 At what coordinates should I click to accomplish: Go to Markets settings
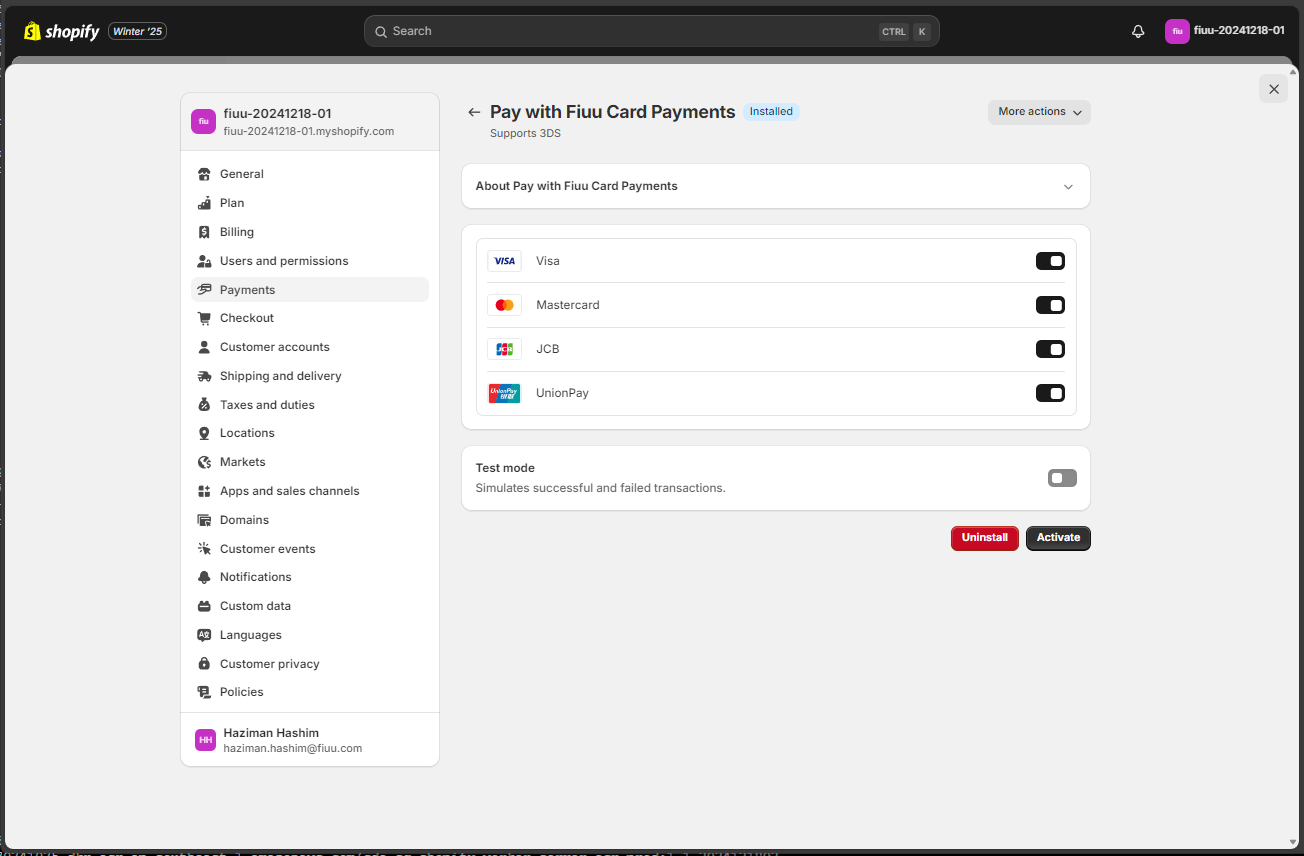point(310,462)
